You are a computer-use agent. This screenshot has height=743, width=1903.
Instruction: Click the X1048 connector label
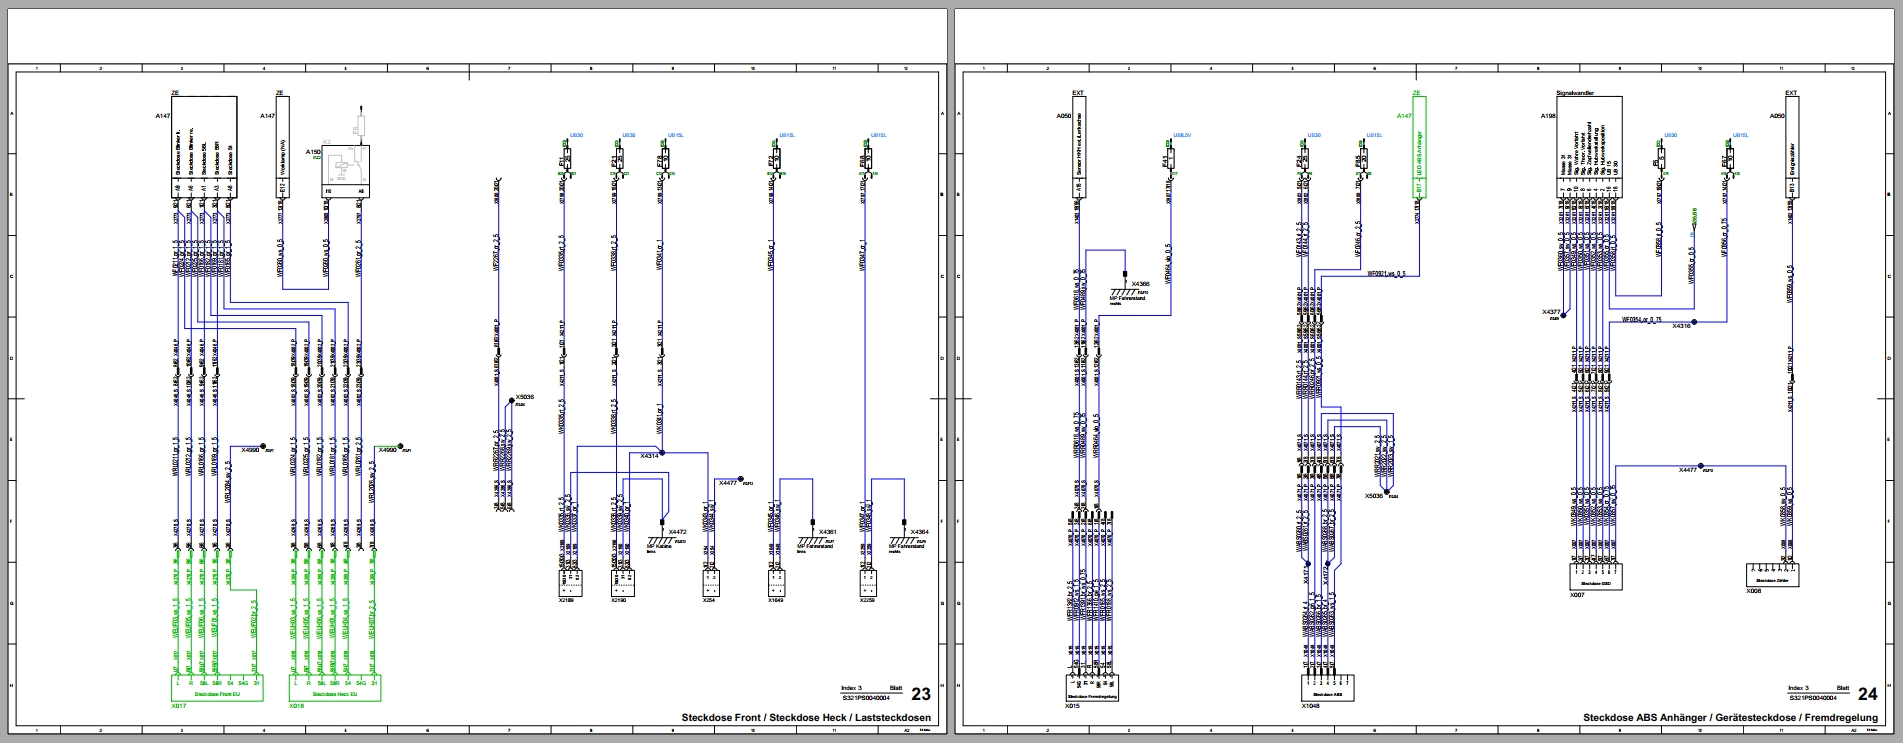coord(1311,706)
